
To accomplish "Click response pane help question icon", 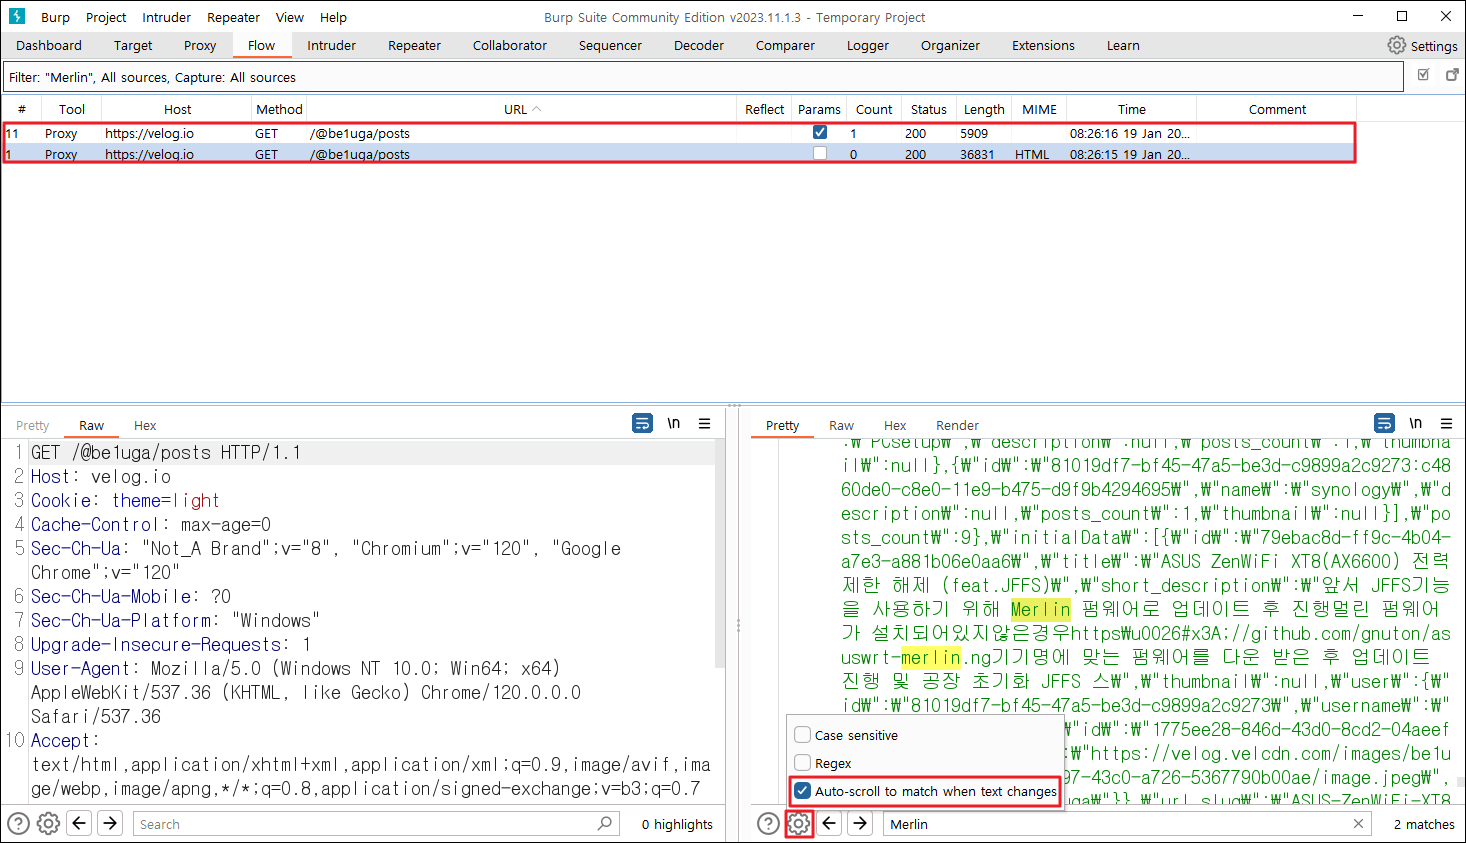I will coord(768,824).
